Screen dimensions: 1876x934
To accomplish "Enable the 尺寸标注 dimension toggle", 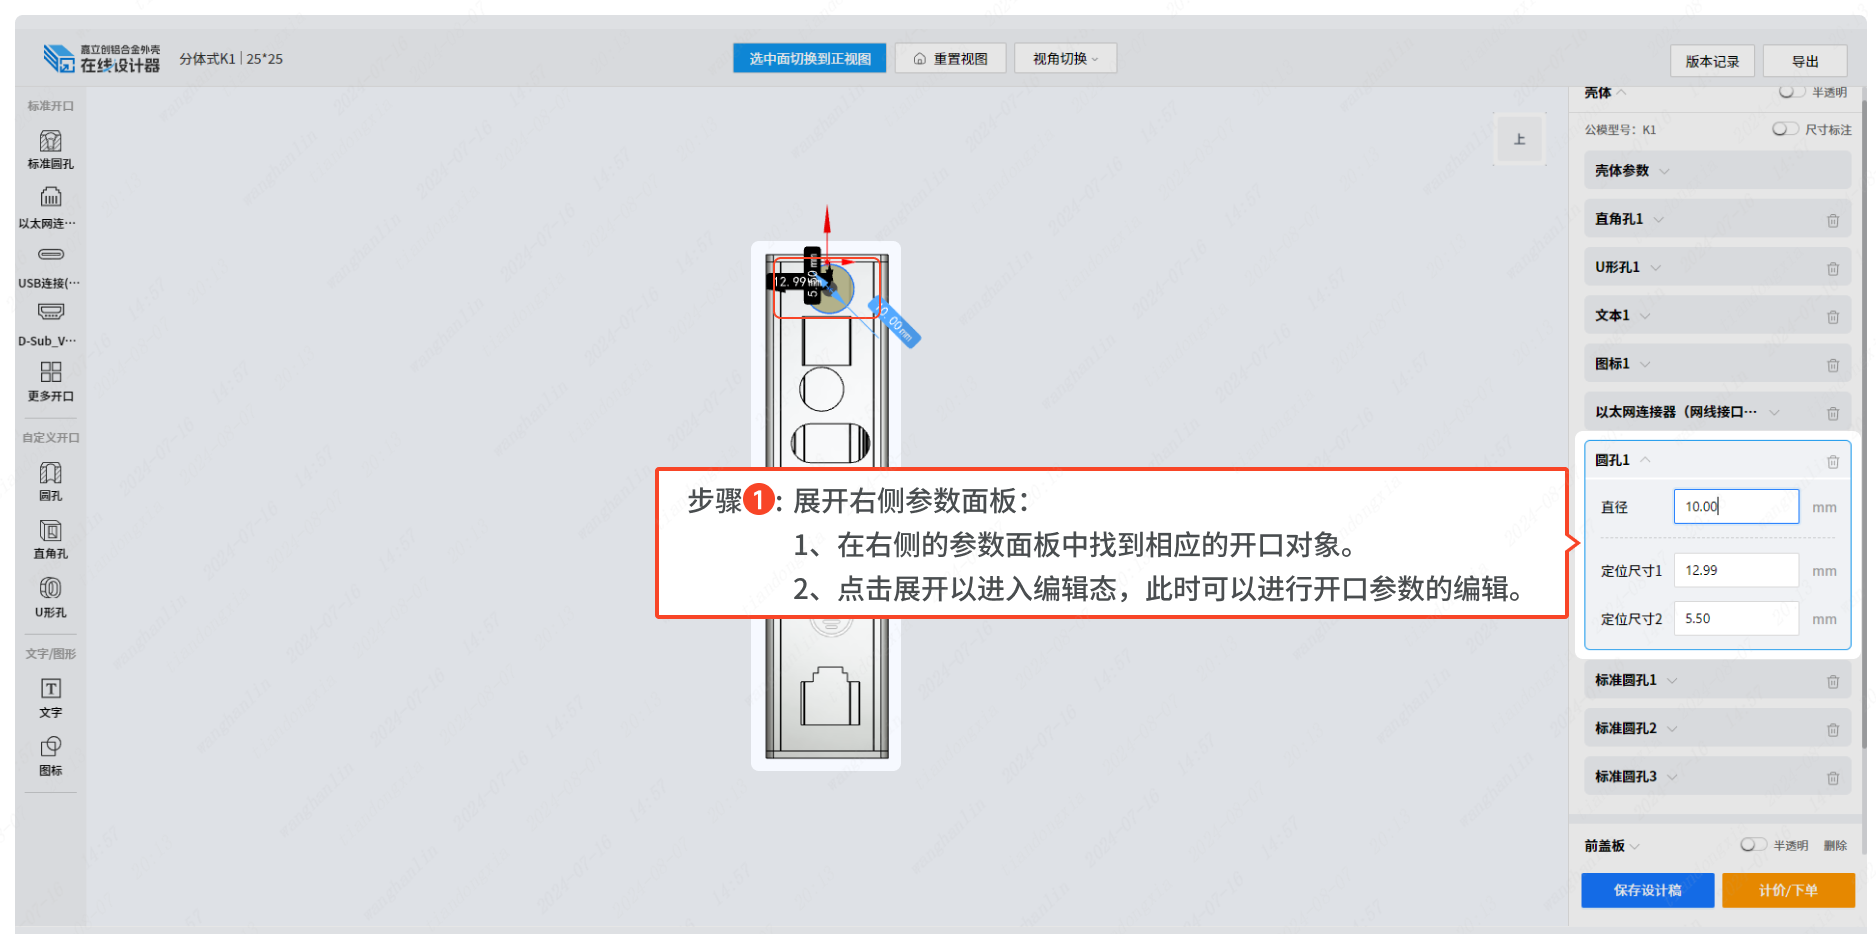I will click(1785, 129).
